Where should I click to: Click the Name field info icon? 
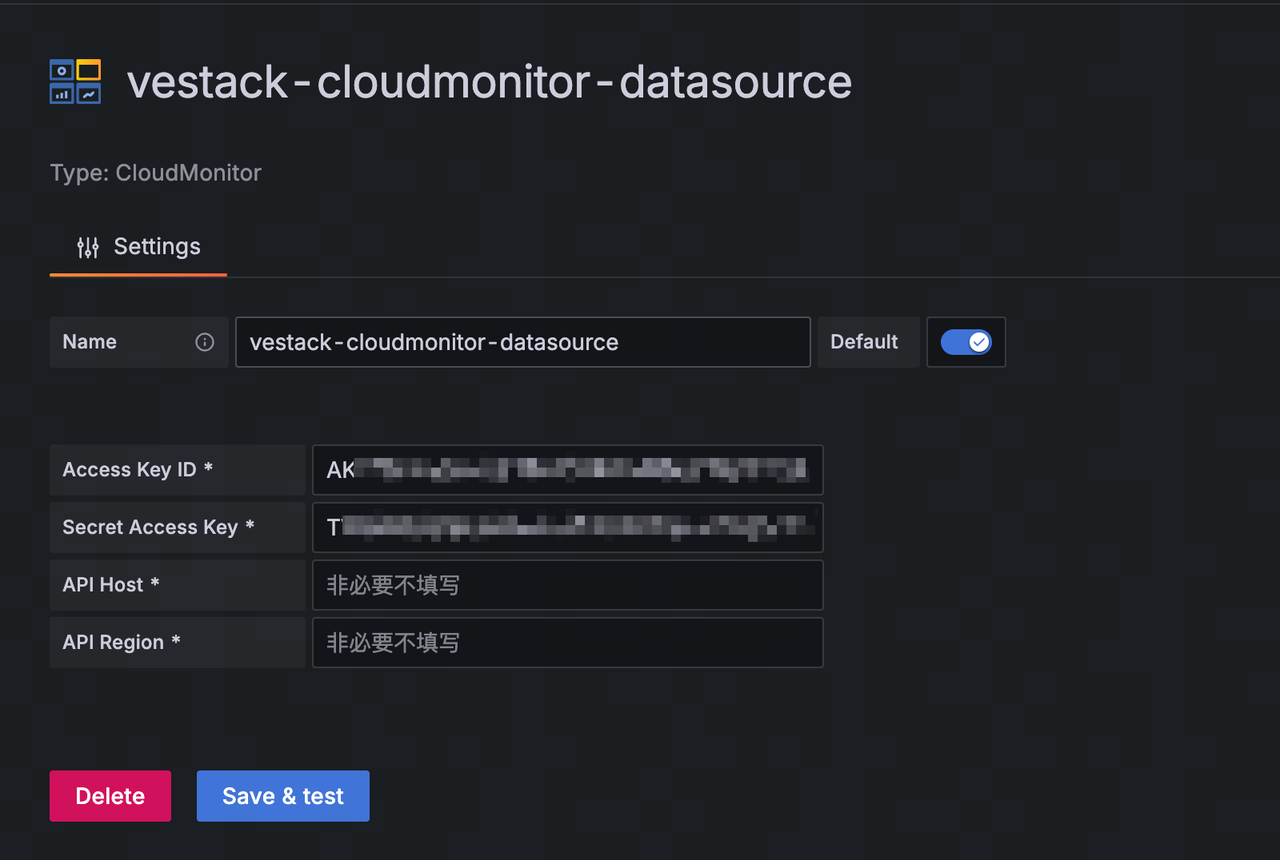click(205, 342)
